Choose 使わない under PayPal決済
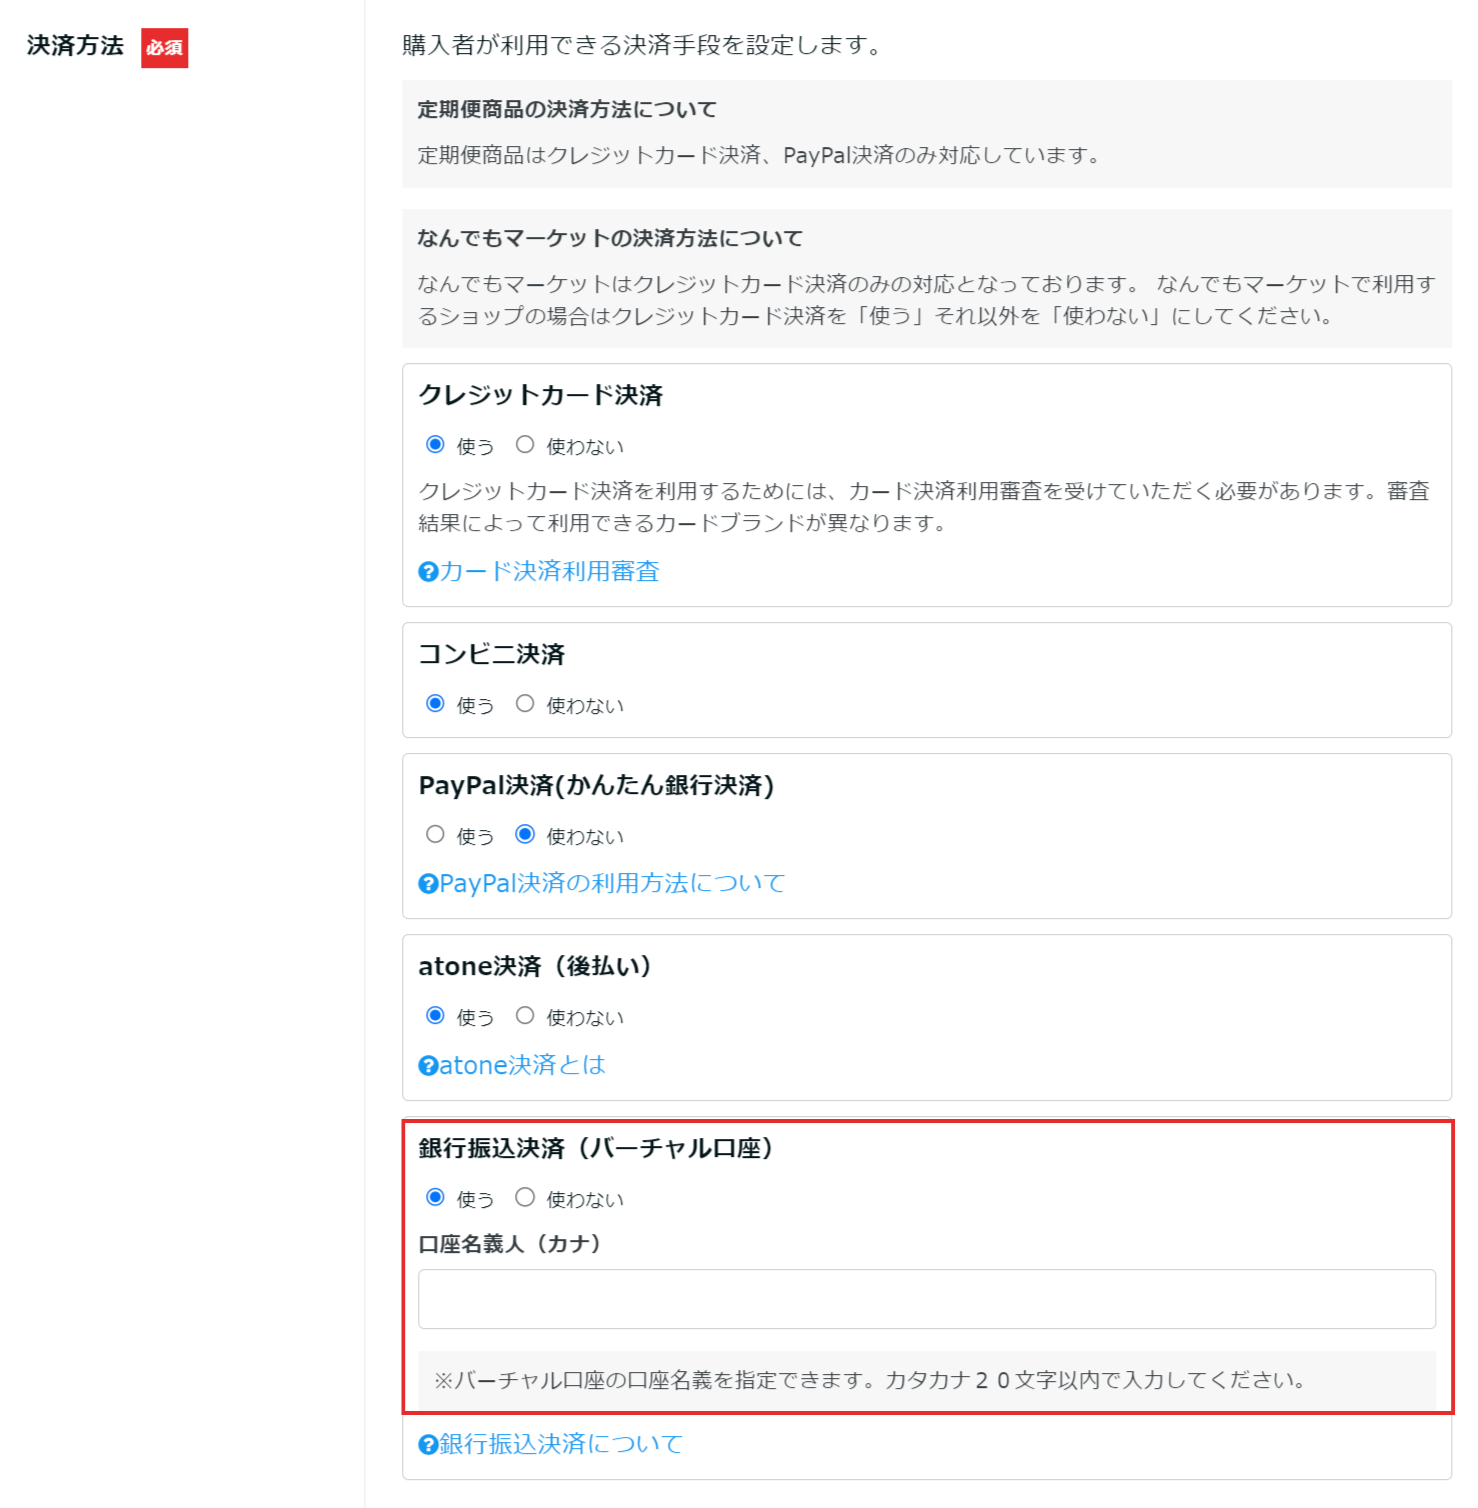The image size is (1478, 1508). click(525, 835)
